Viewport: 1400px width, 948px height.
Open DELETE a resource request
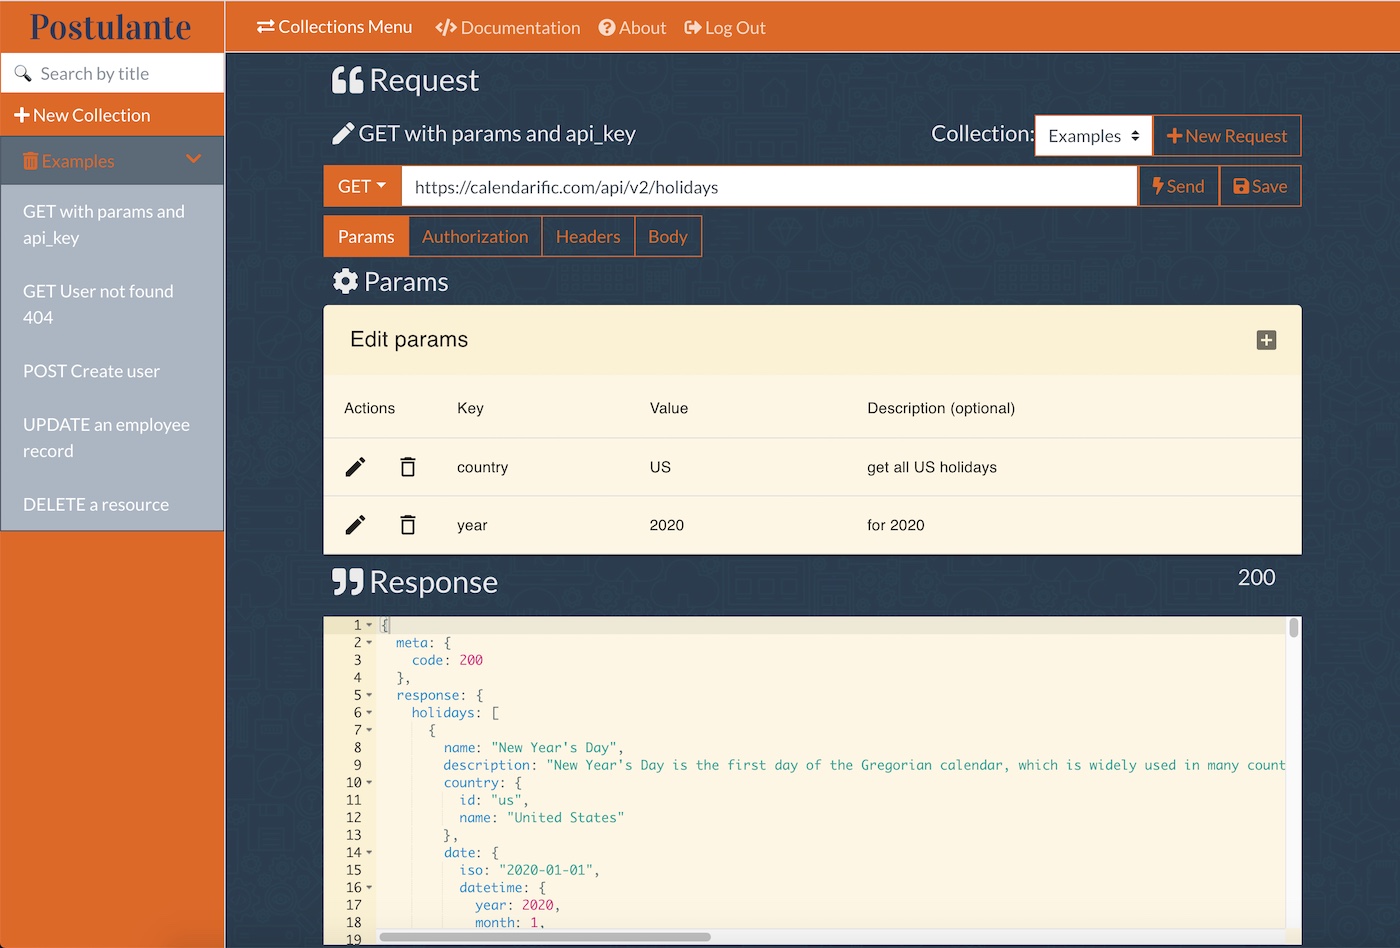click(x=112, y=504)
